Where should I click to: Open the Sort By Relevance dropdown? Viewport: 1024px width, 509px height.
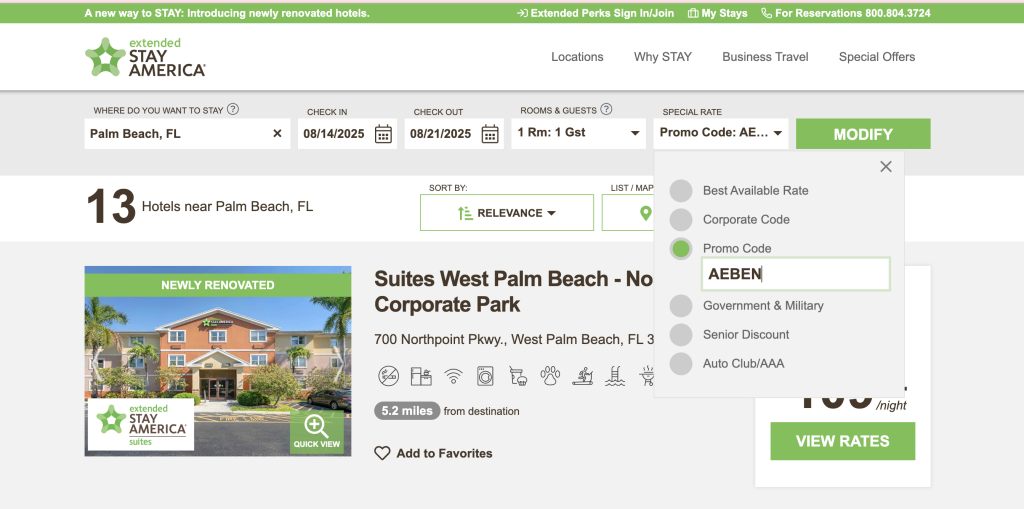(x=507, y=213)
